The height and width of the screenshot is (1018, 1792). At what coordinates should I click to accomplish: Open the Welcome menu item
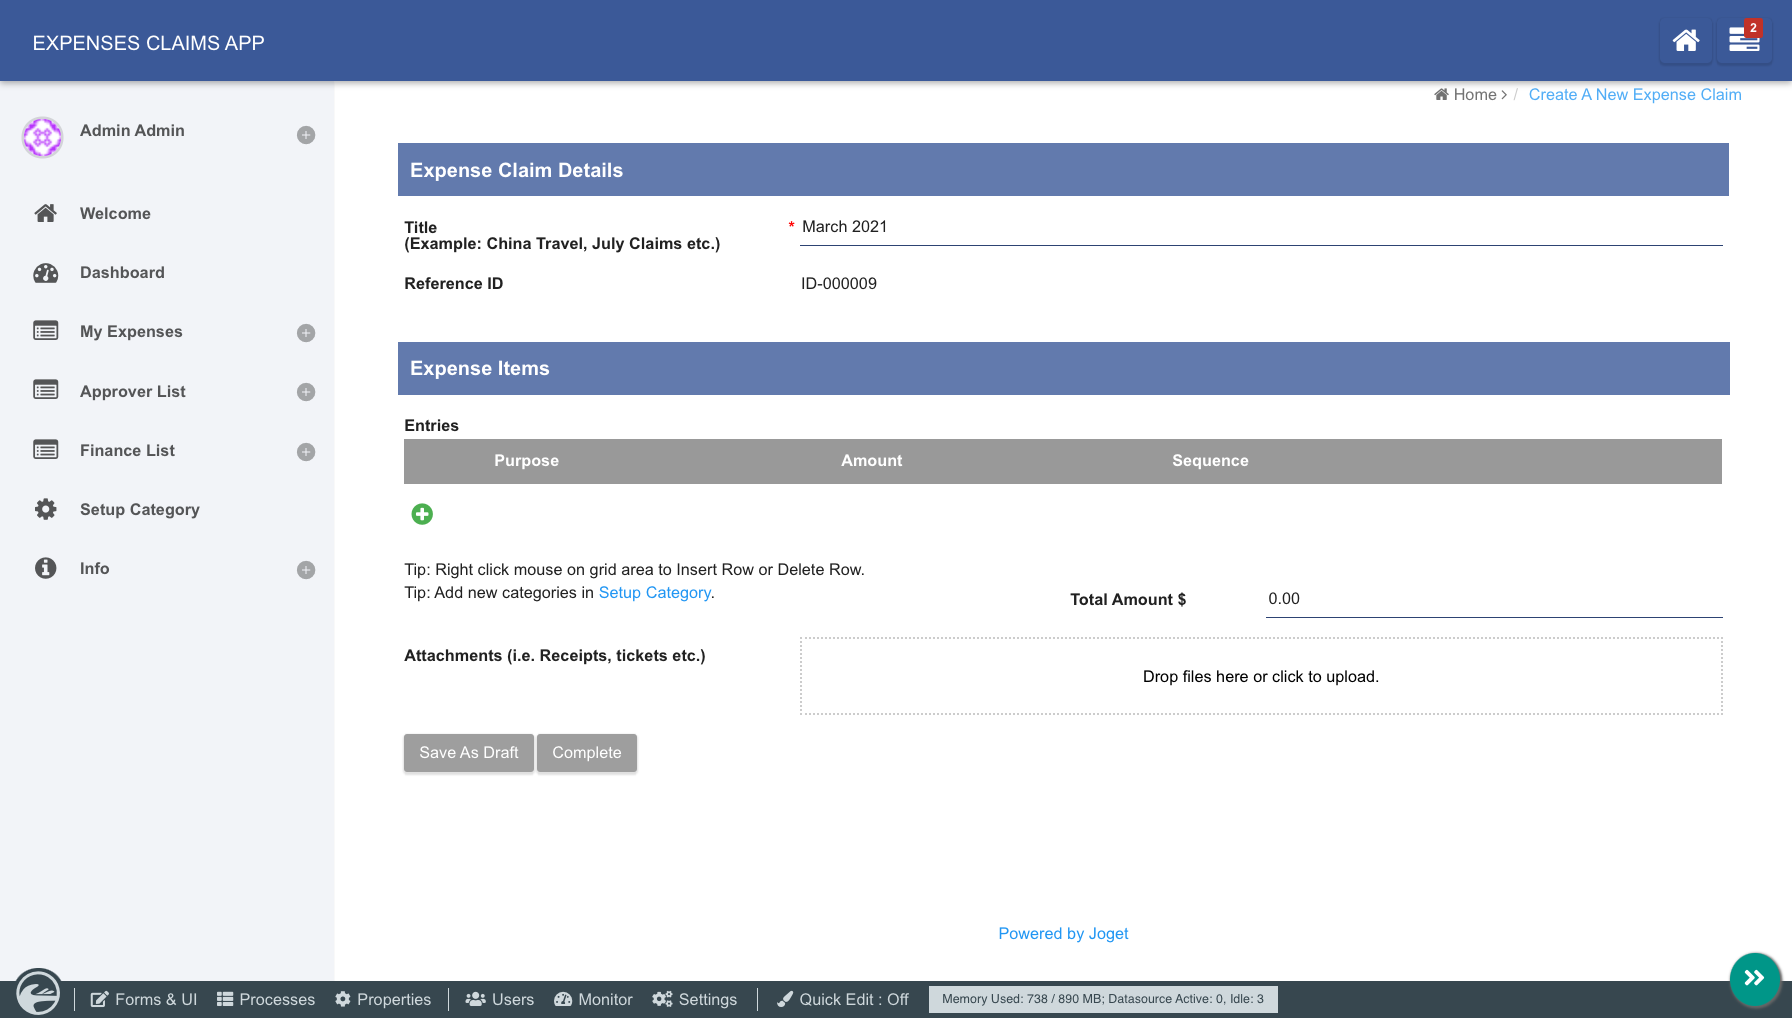[x=115, y=213]
